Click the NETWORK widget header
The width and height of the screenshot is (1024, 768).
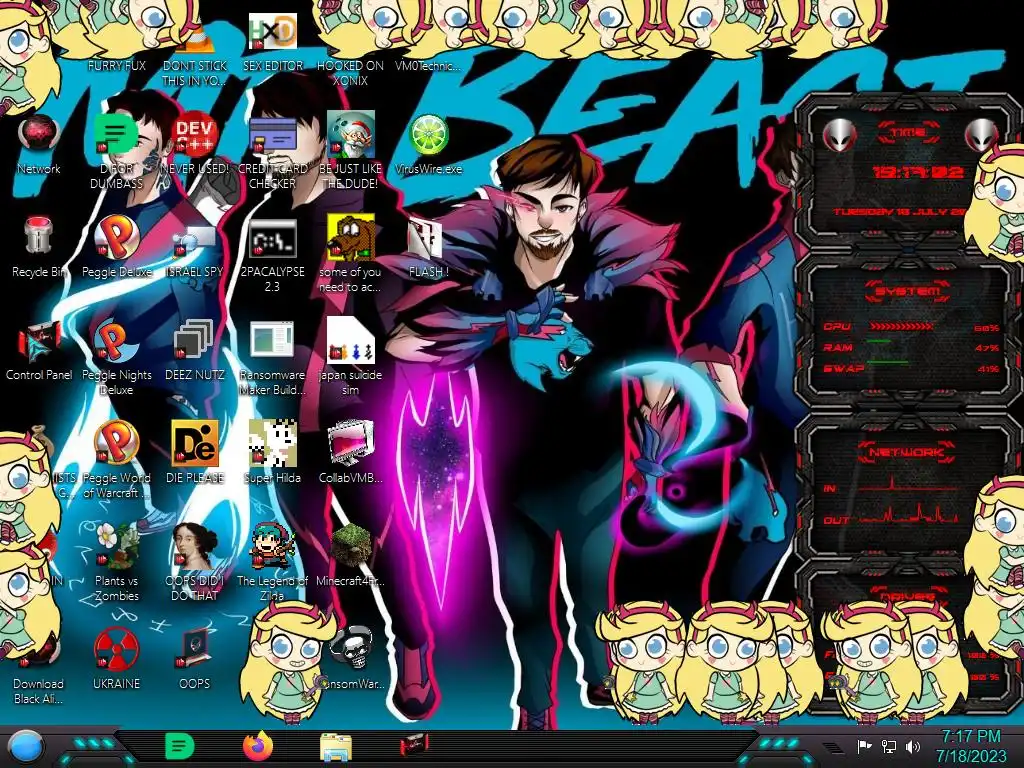pyautogui.click(x=906, y=452)
